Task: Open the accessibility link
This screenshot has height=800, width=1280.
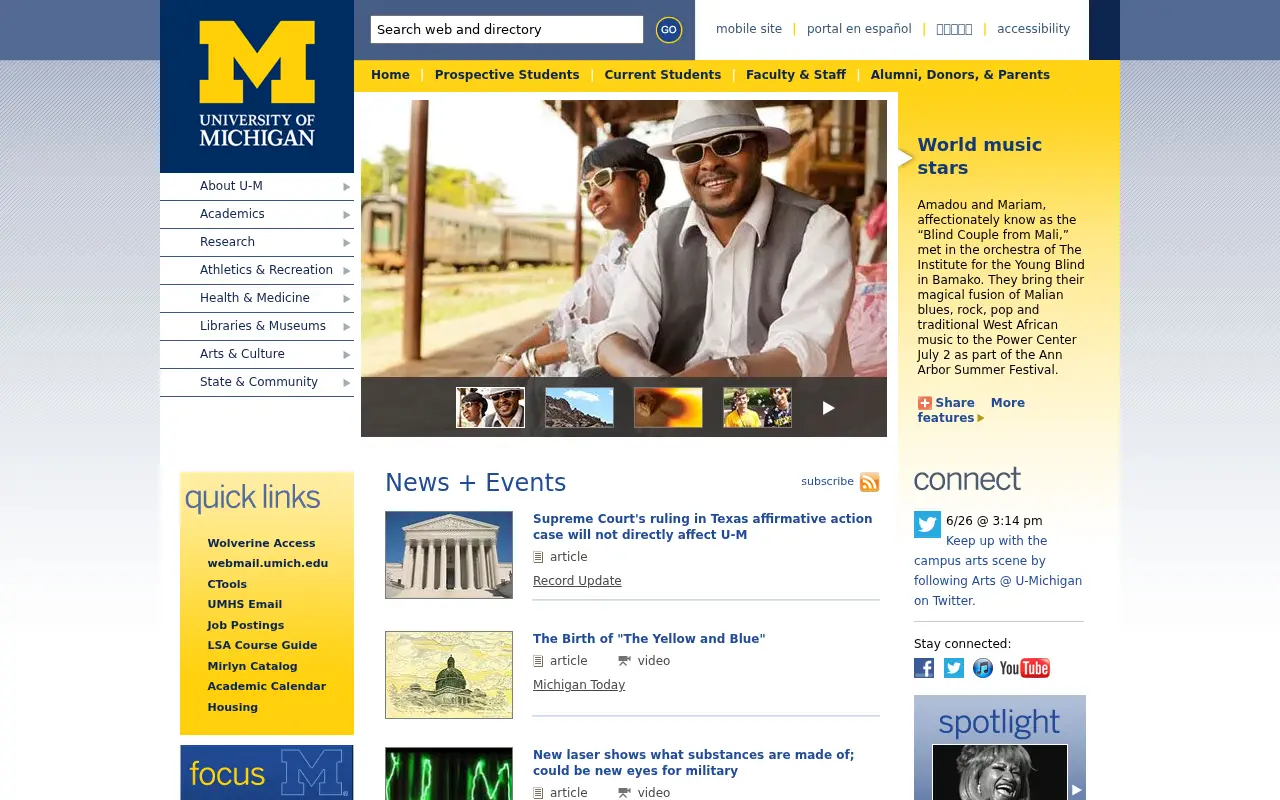Action: (1033, 29)
